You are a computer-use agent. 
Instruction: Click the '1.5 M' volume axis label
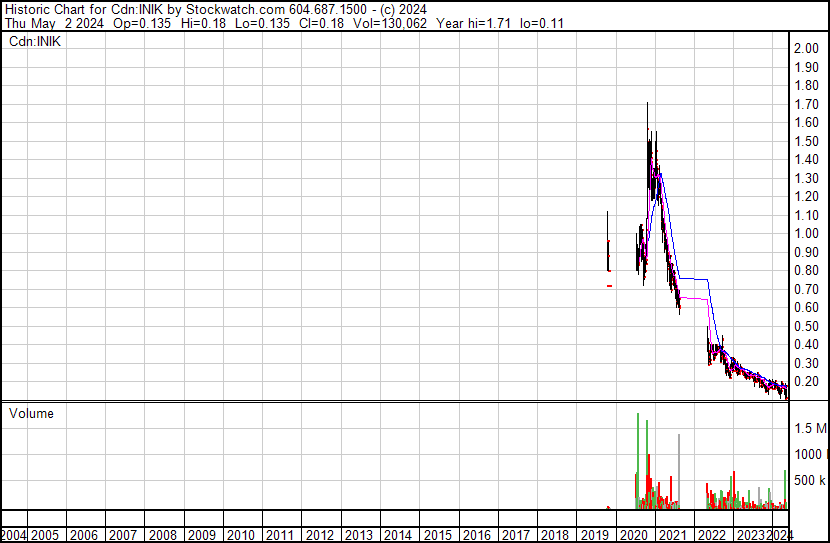click(810, 428)
